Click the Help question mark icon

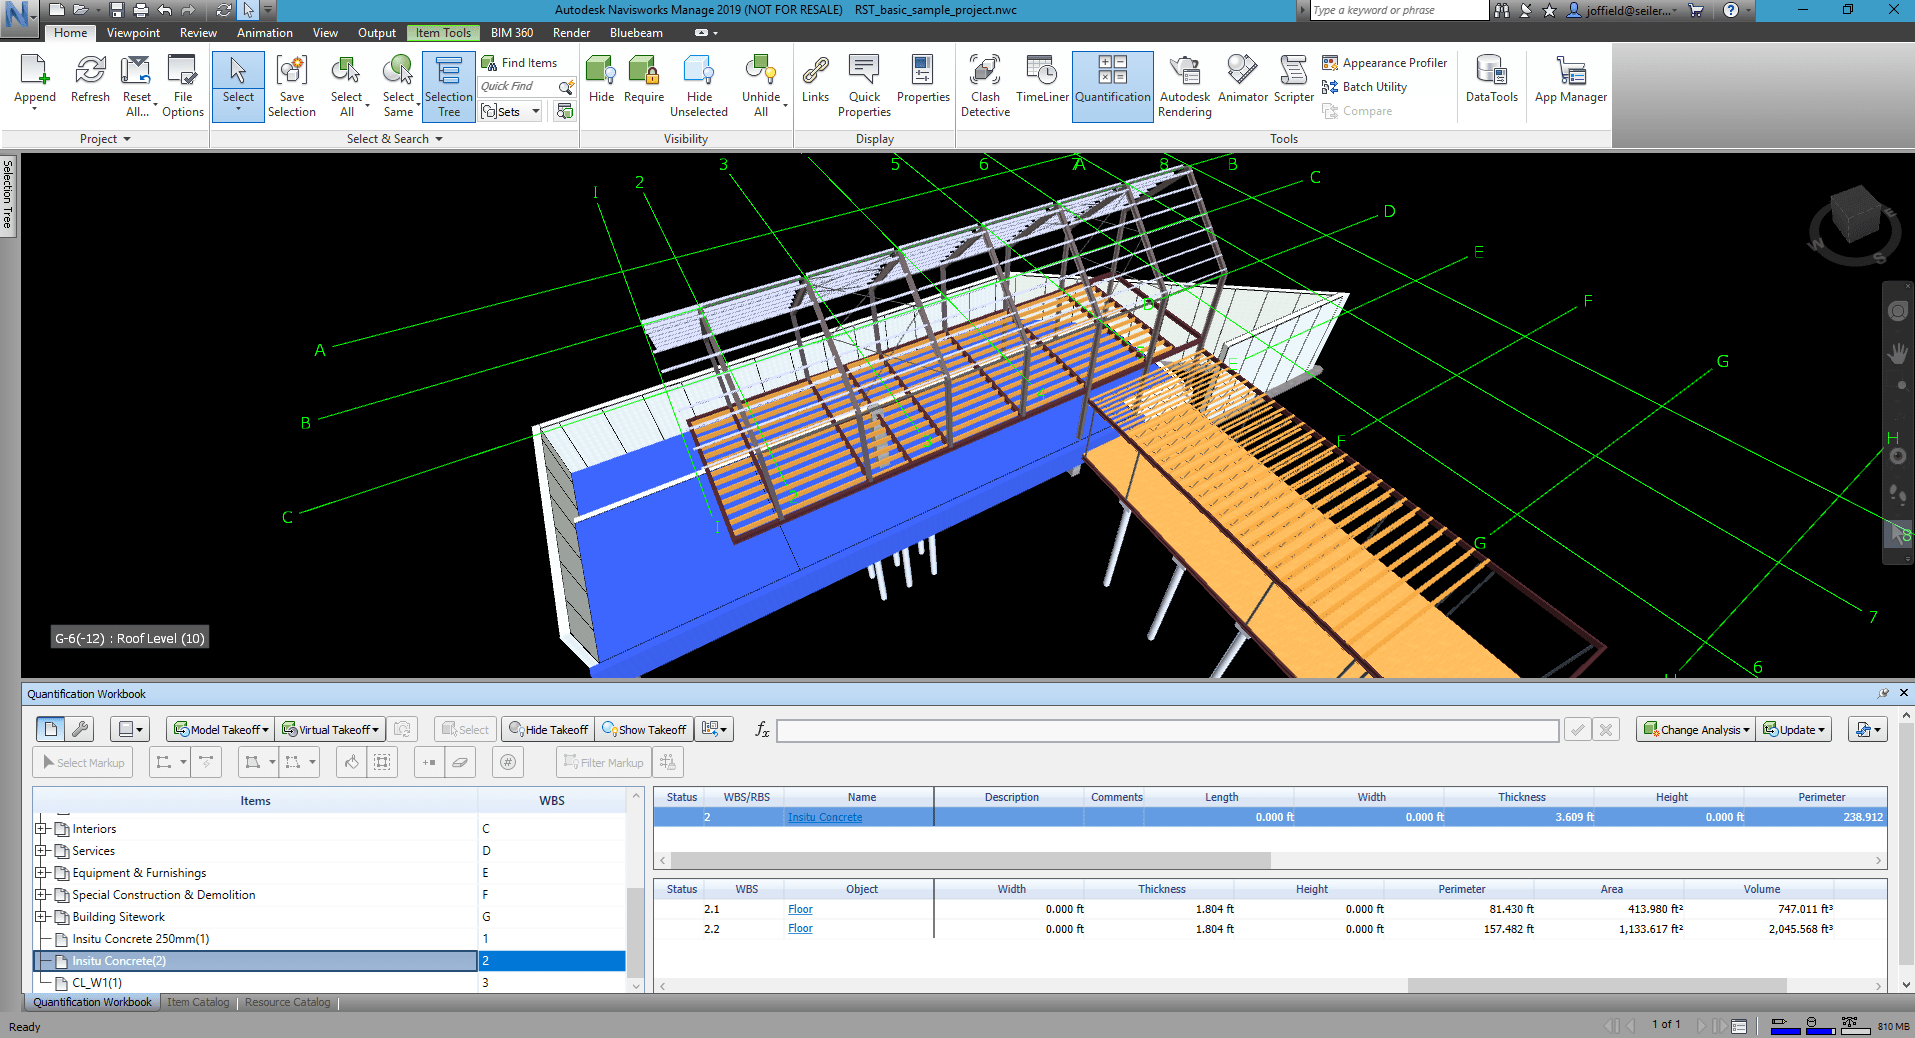pos(1731,10)
